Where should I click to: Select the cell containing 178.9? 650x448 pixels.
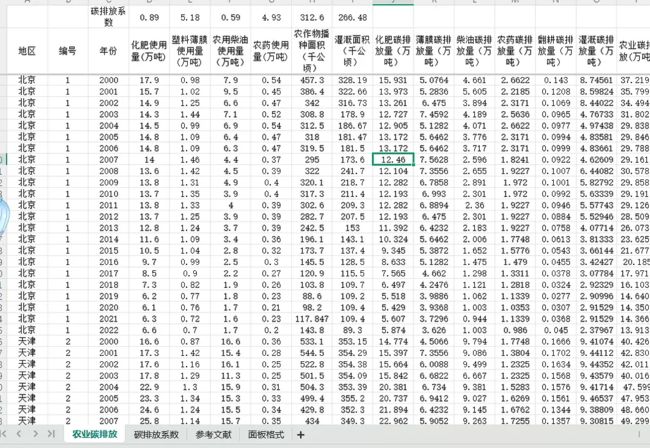click(x=352, y=114)
